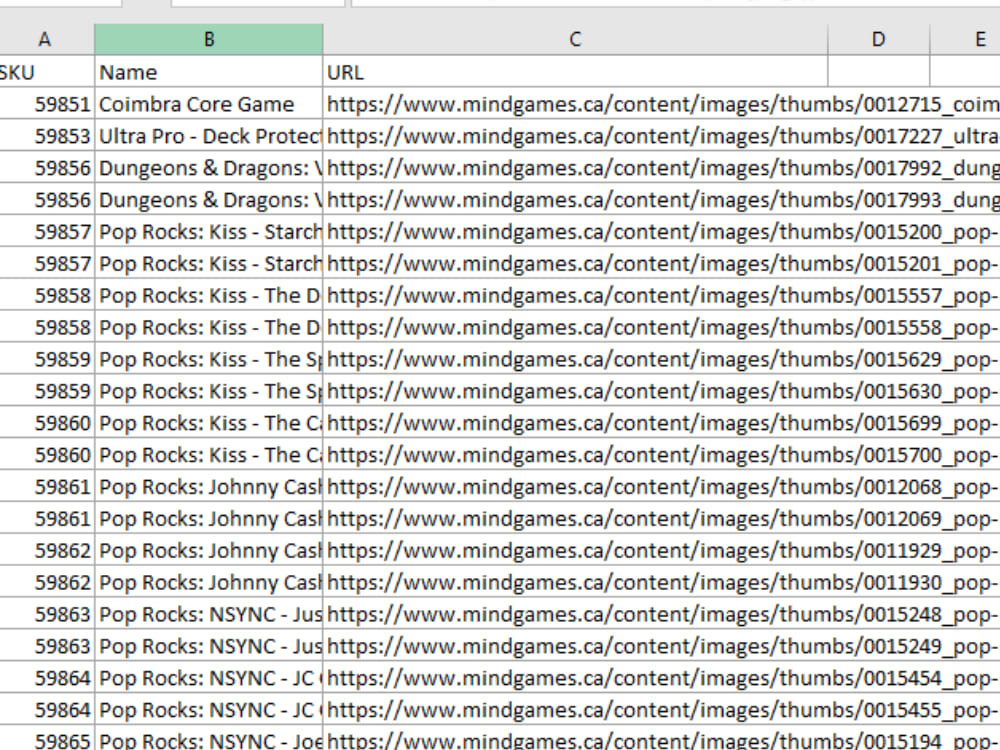
Task: Select SKU cell 59853
Action: pos(46,136)
